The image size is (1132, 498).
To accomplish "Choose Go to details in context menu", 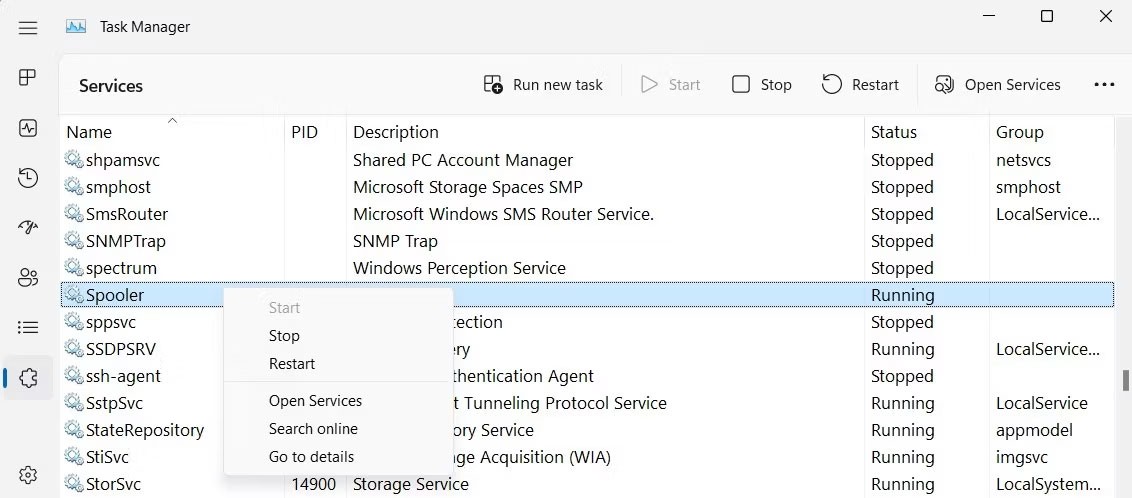I will pyautogui.click(x=311, y=457).
